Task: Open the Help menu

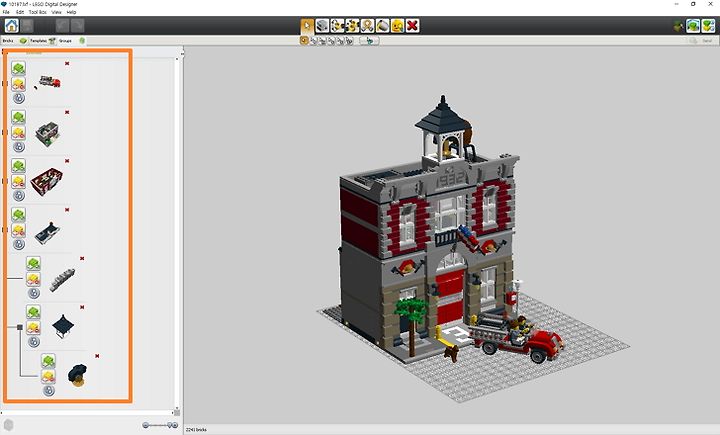Action: tap(71, 12)
